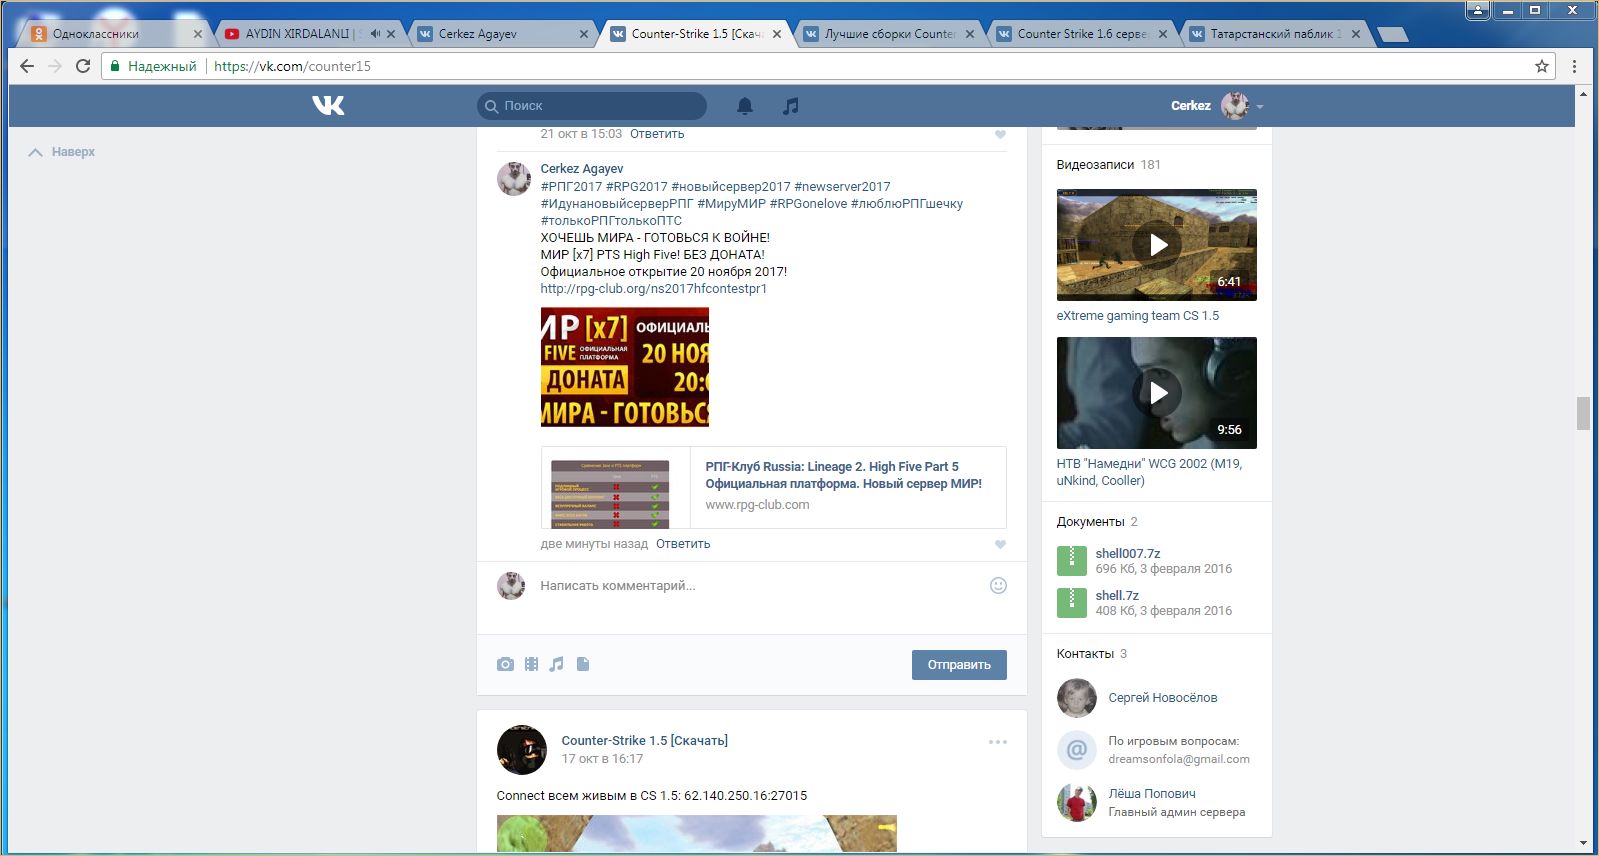Image resolution: width=1599 pixels, height=856 pixels.
Task: Open Counter-Strike 1.5 [Скачать] post author
Action: [x=645, y=741]
